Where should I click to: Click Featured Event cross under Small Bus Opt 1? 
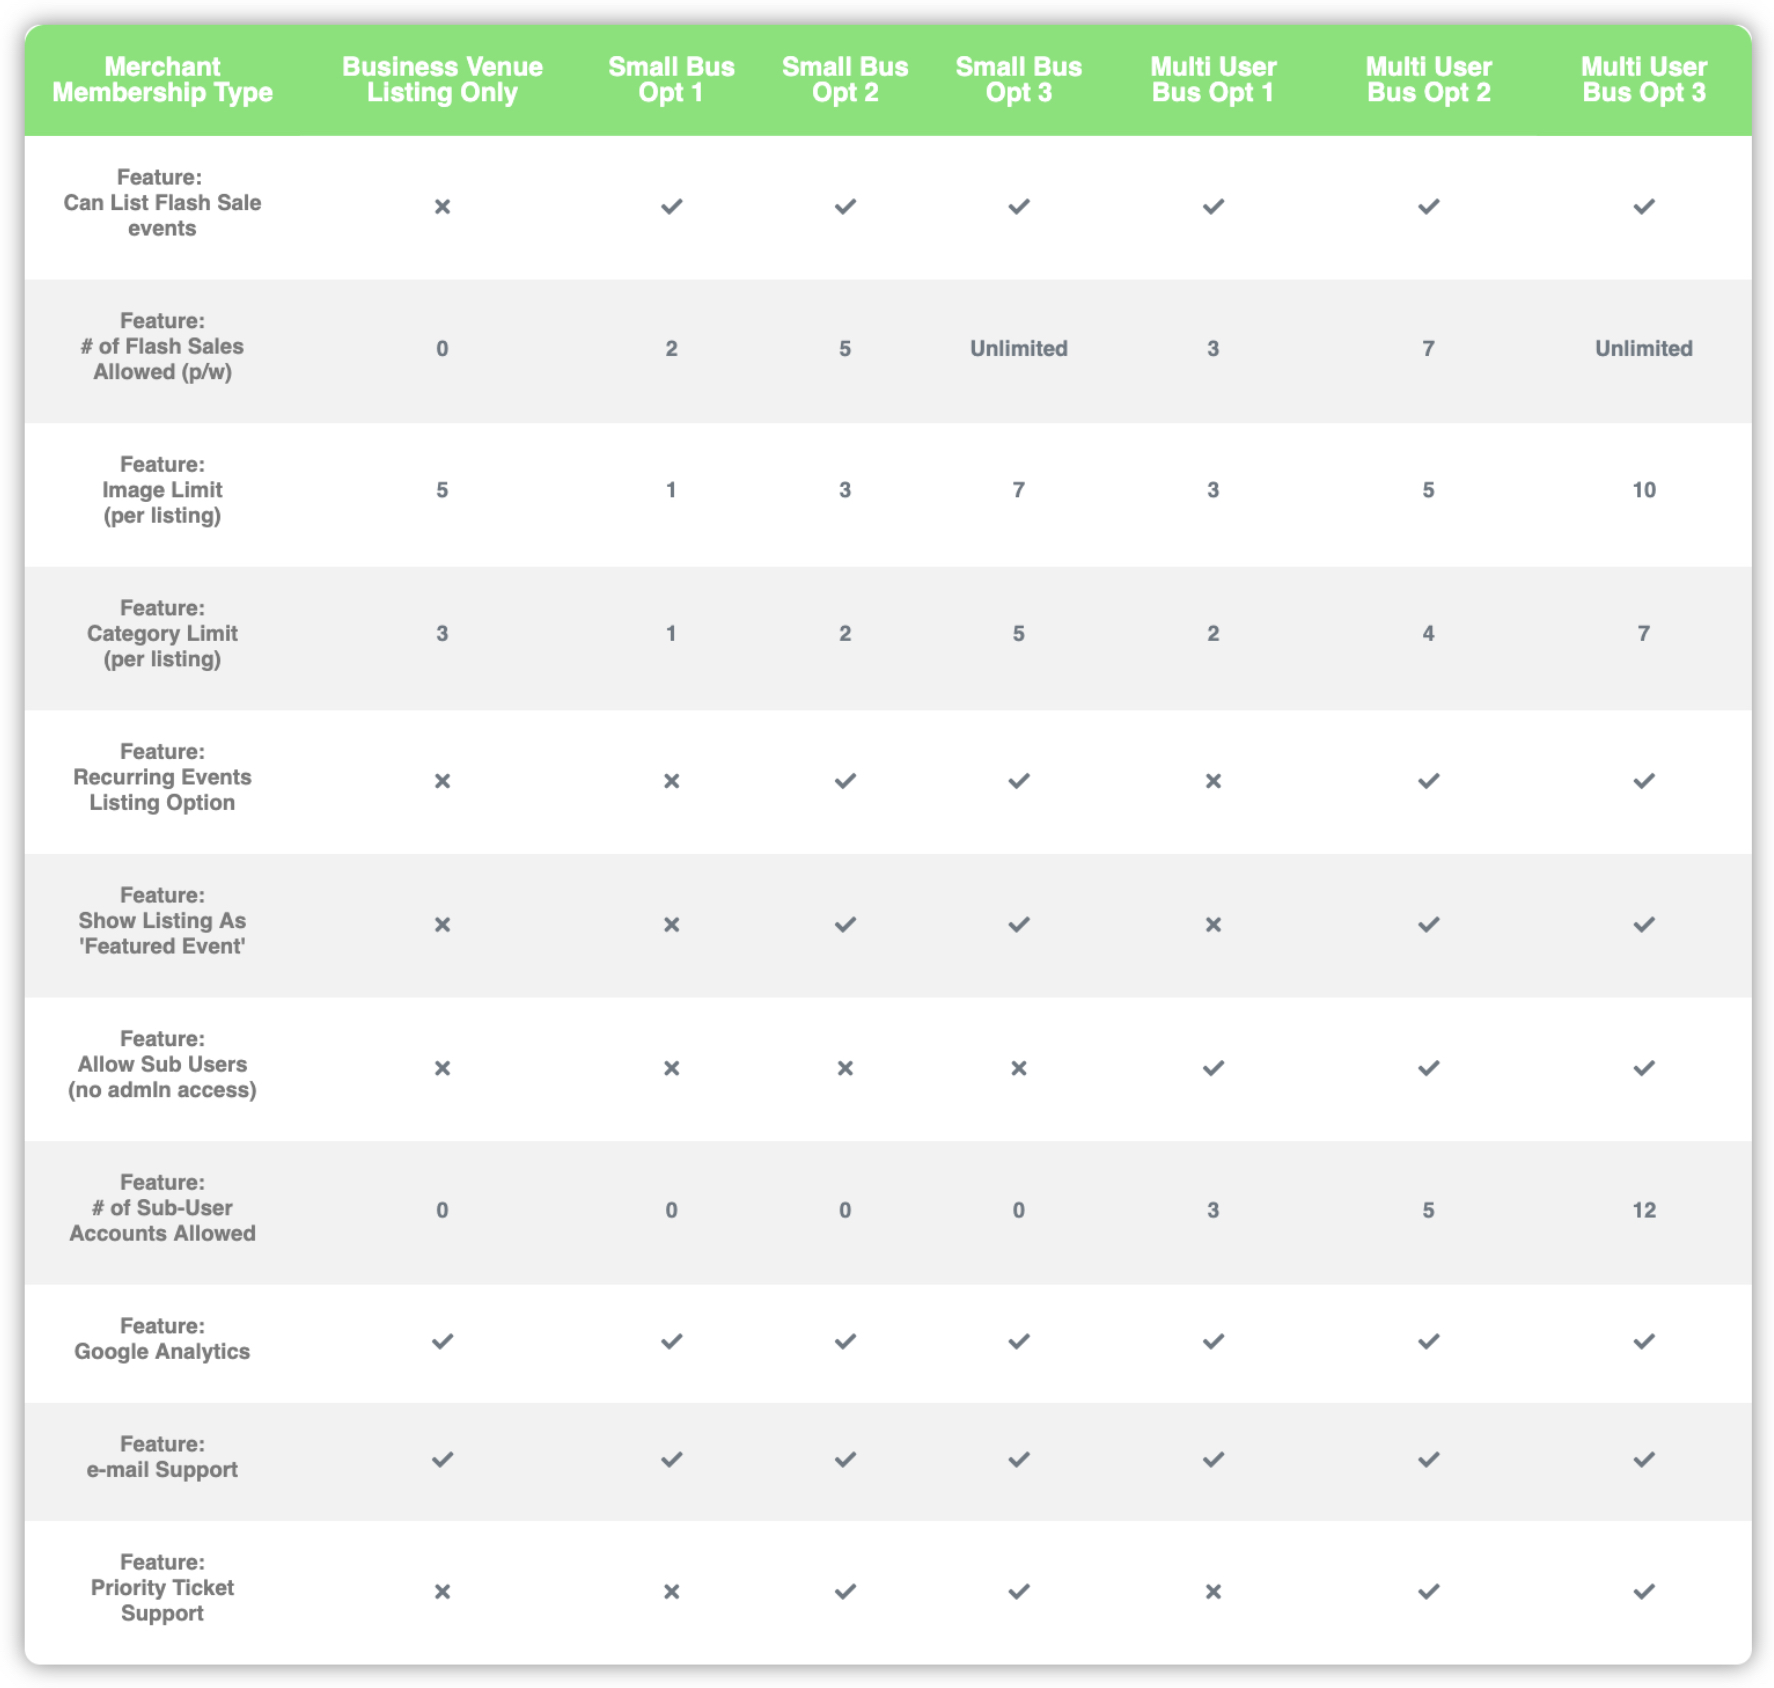tap(671, 925)
